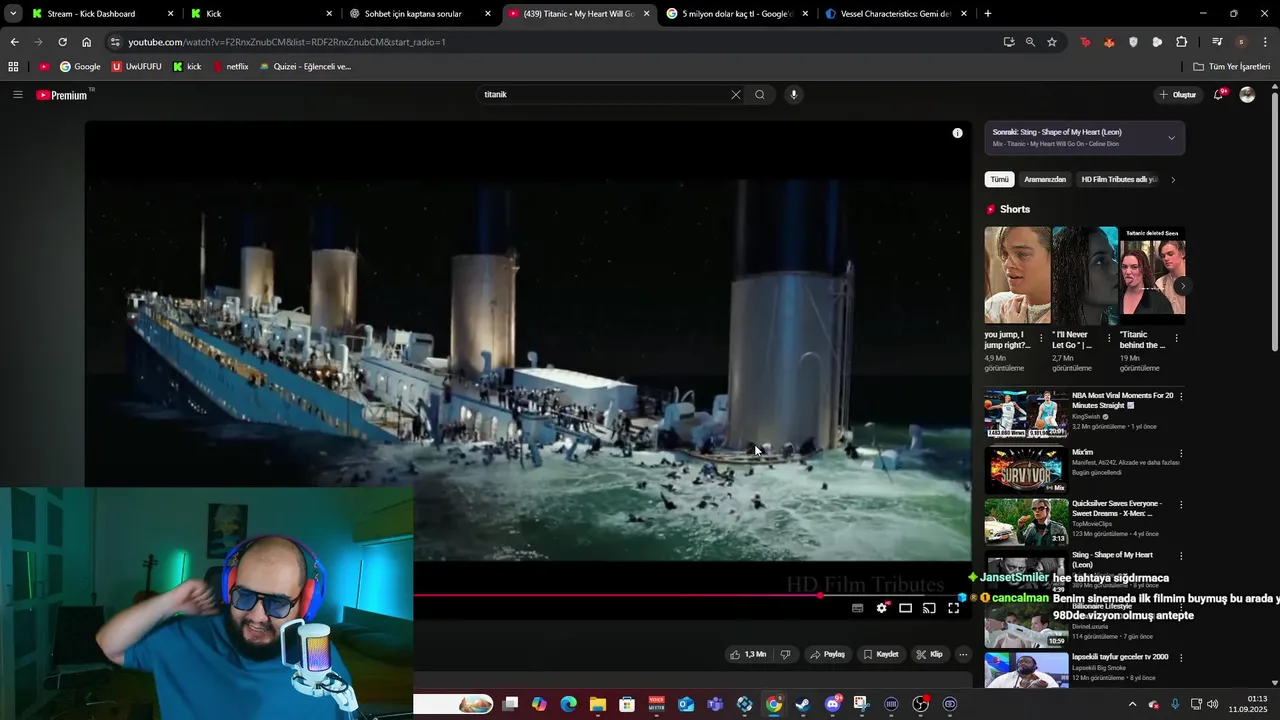
Task: Click into the YouTube search field
Action: 605,95
